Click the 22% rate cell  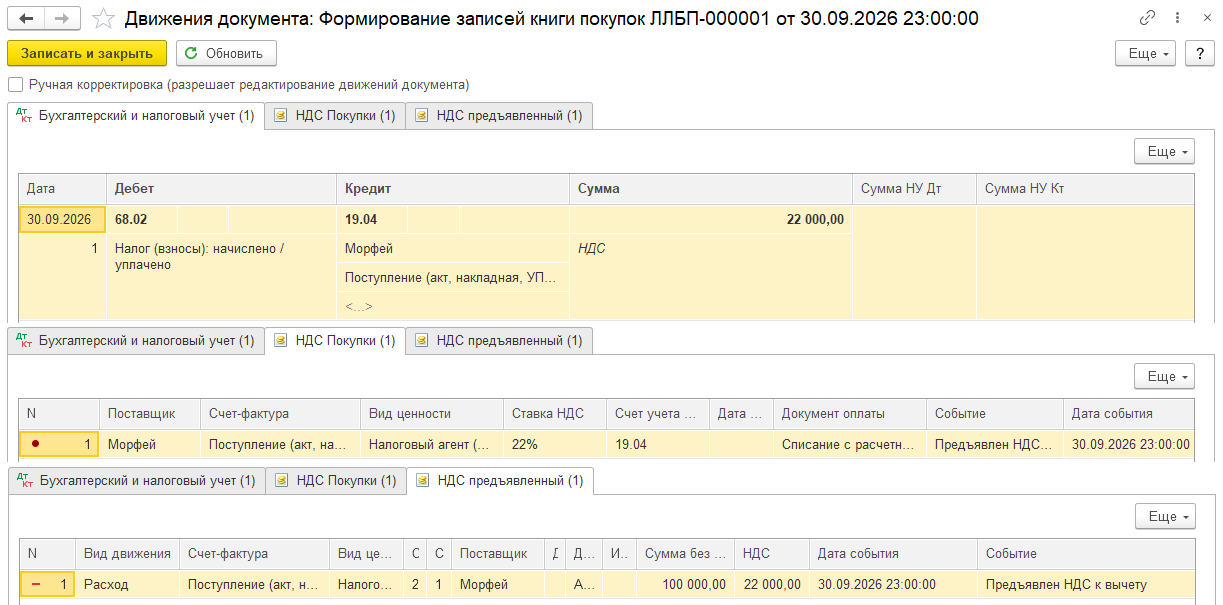tap(554, 444)
